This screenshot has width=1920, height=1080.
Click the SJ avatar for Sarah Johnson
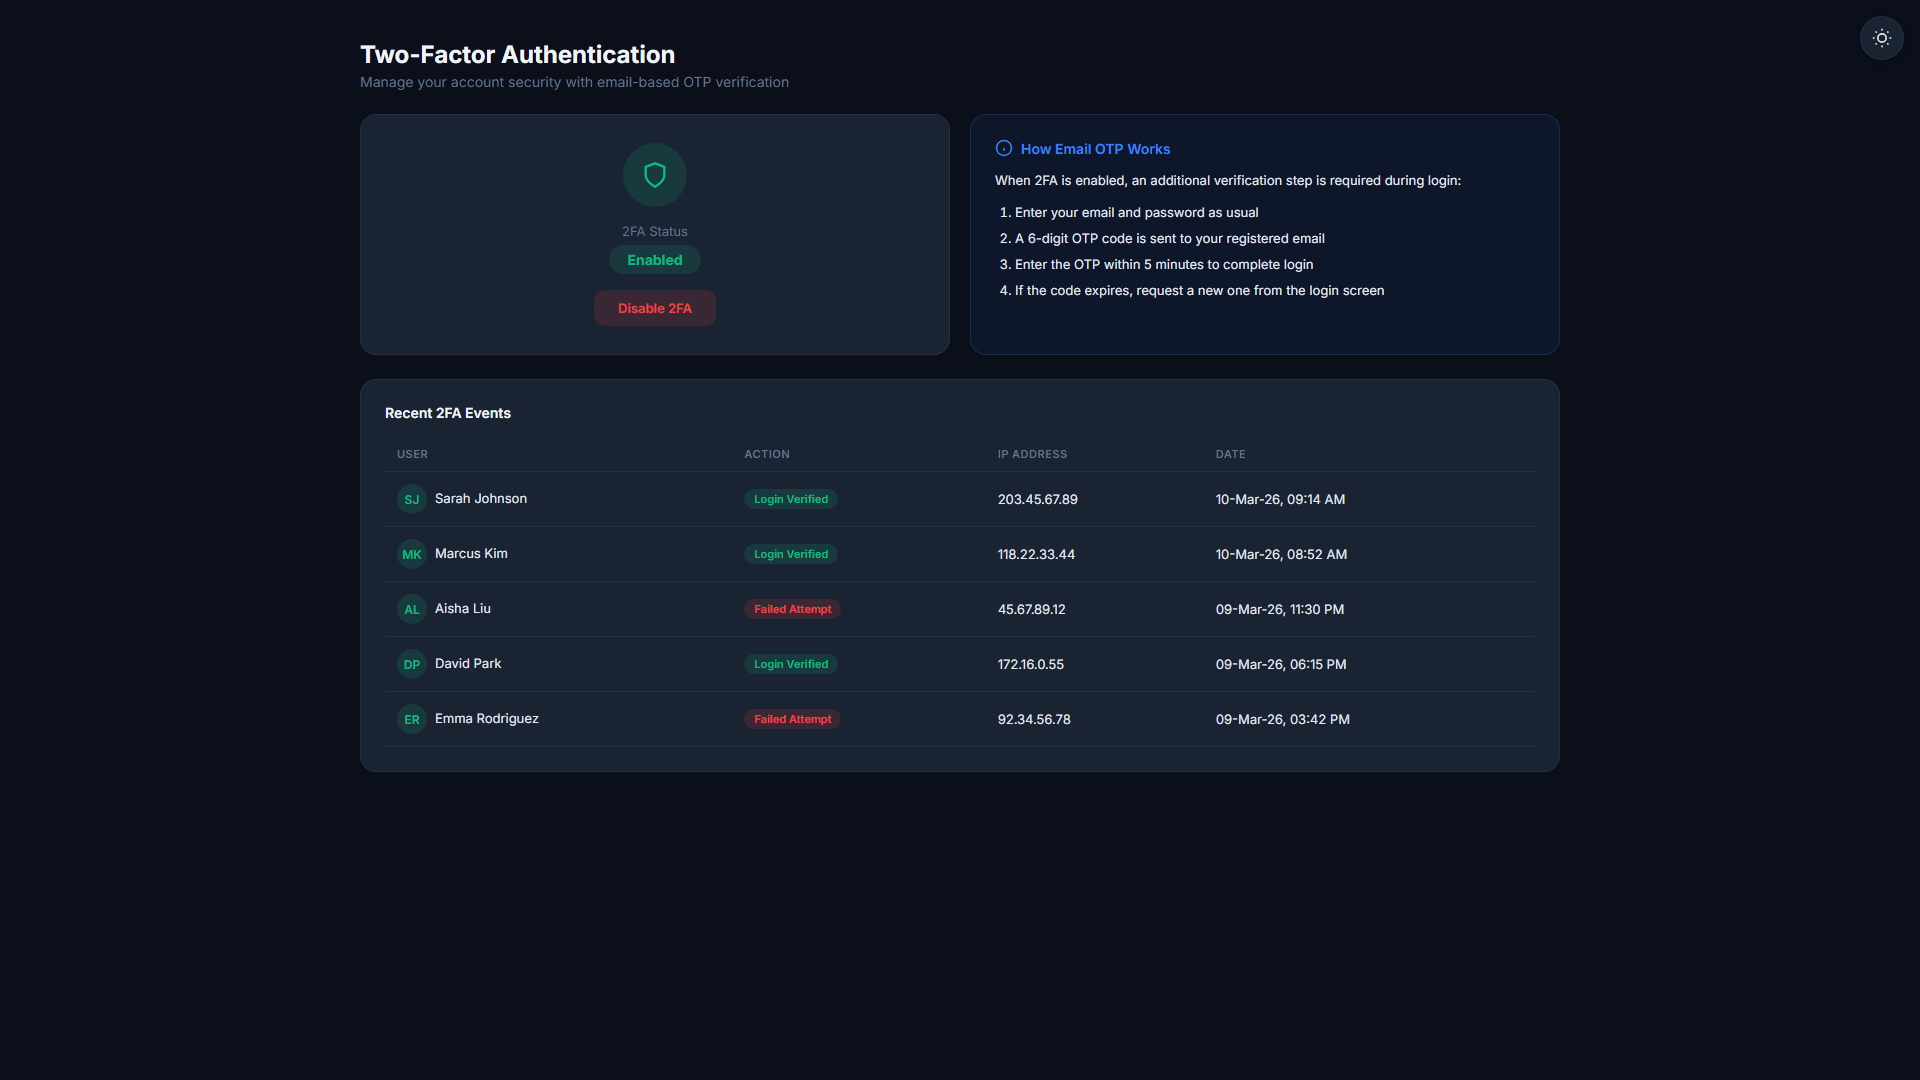click(412, 499)
